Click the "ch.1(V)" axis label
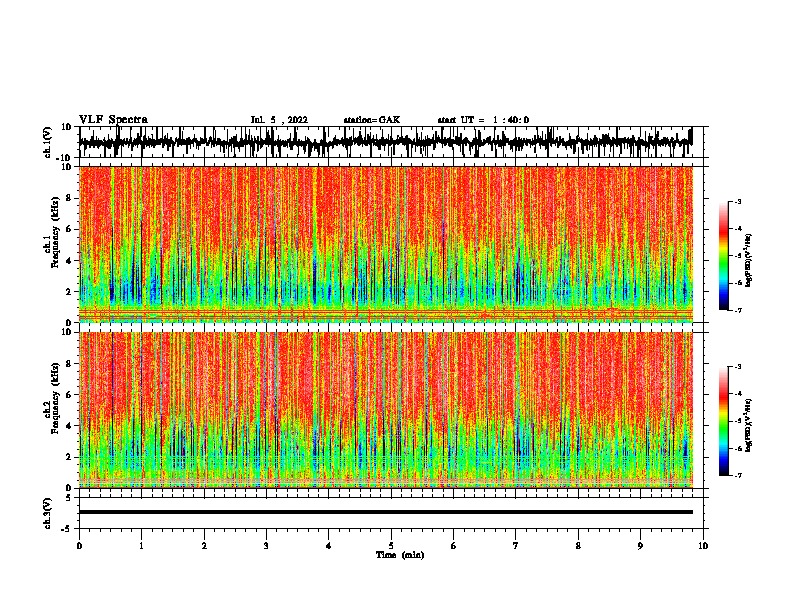Image resolution: width=792 pixels, height=612 pixels. point(48,142)
